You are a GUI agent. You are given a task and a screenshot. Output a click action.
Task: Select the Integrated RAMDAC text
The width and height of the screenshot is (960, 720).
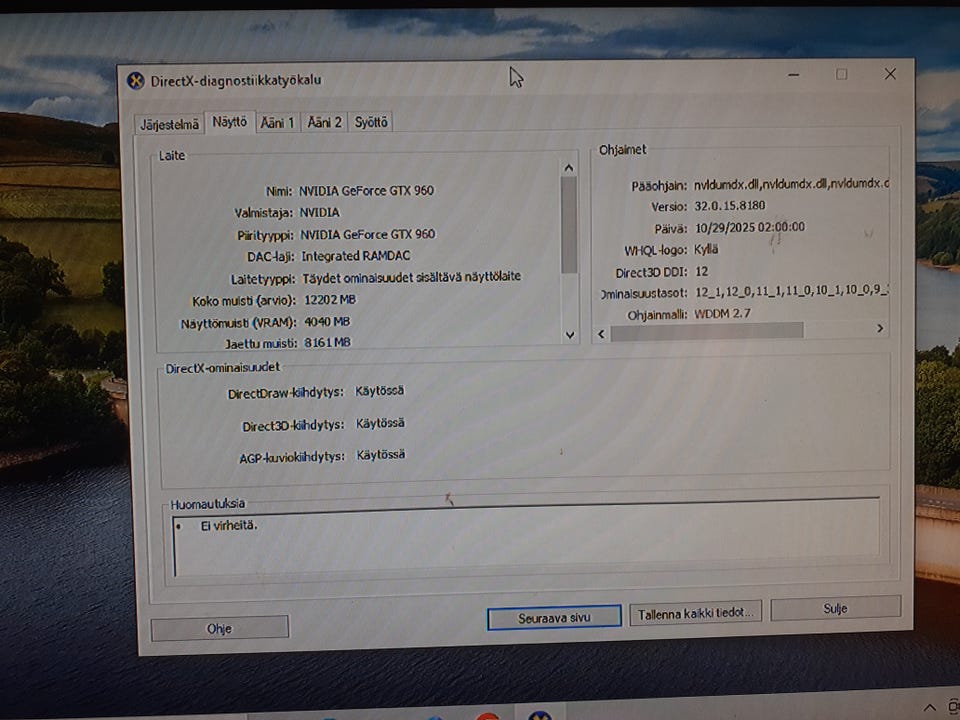point(356,256)
